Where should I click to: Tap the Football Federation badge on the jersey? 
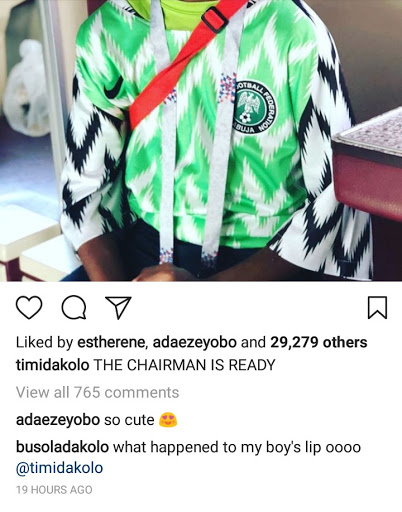[255, 107]
